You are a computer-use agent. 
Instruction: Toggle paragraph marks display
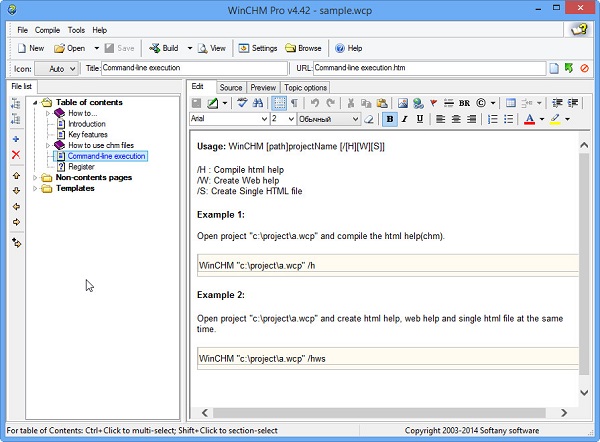[294, 103]
